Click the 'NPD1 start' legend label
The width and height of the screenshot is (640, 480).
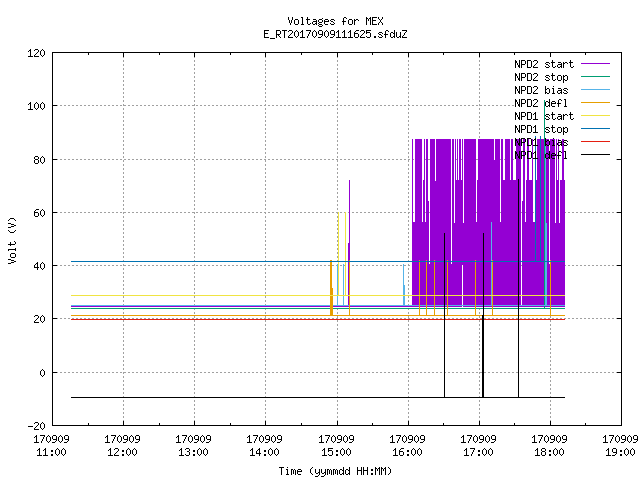pos(544,116)
